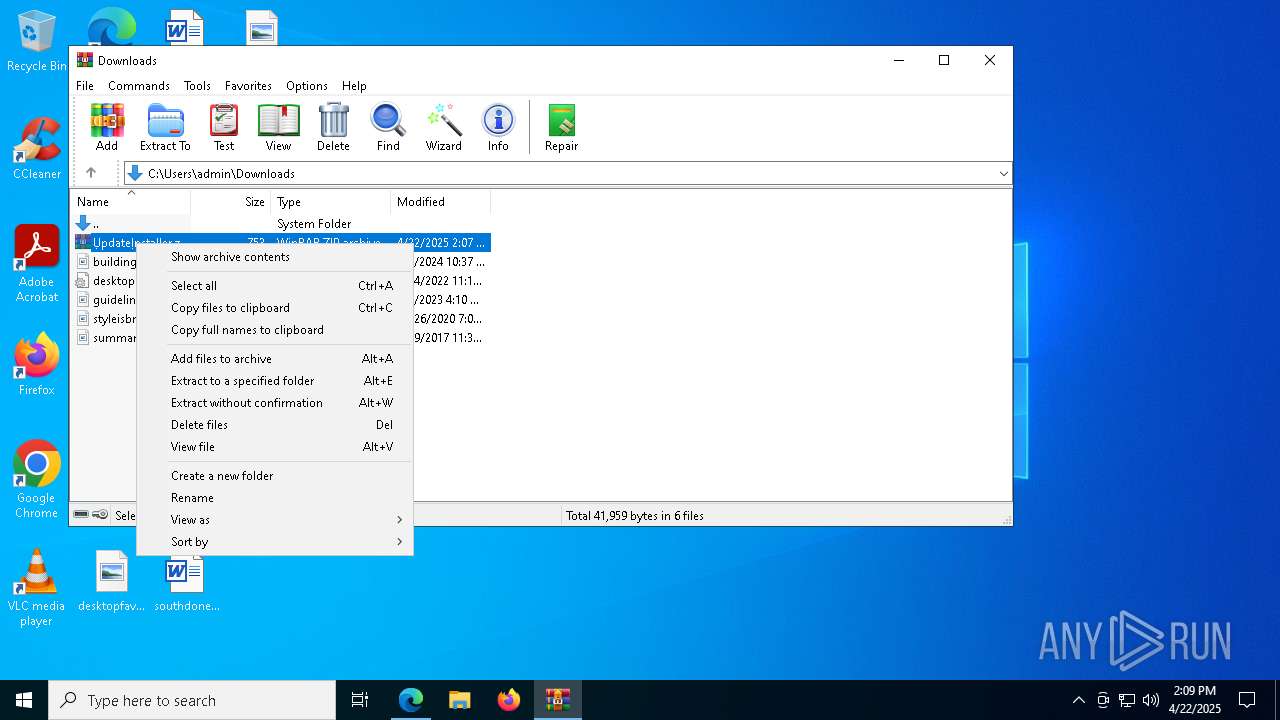Click the Firefox taskbar icon
The width and height of the screenshot is (1280, 720).
509,700
